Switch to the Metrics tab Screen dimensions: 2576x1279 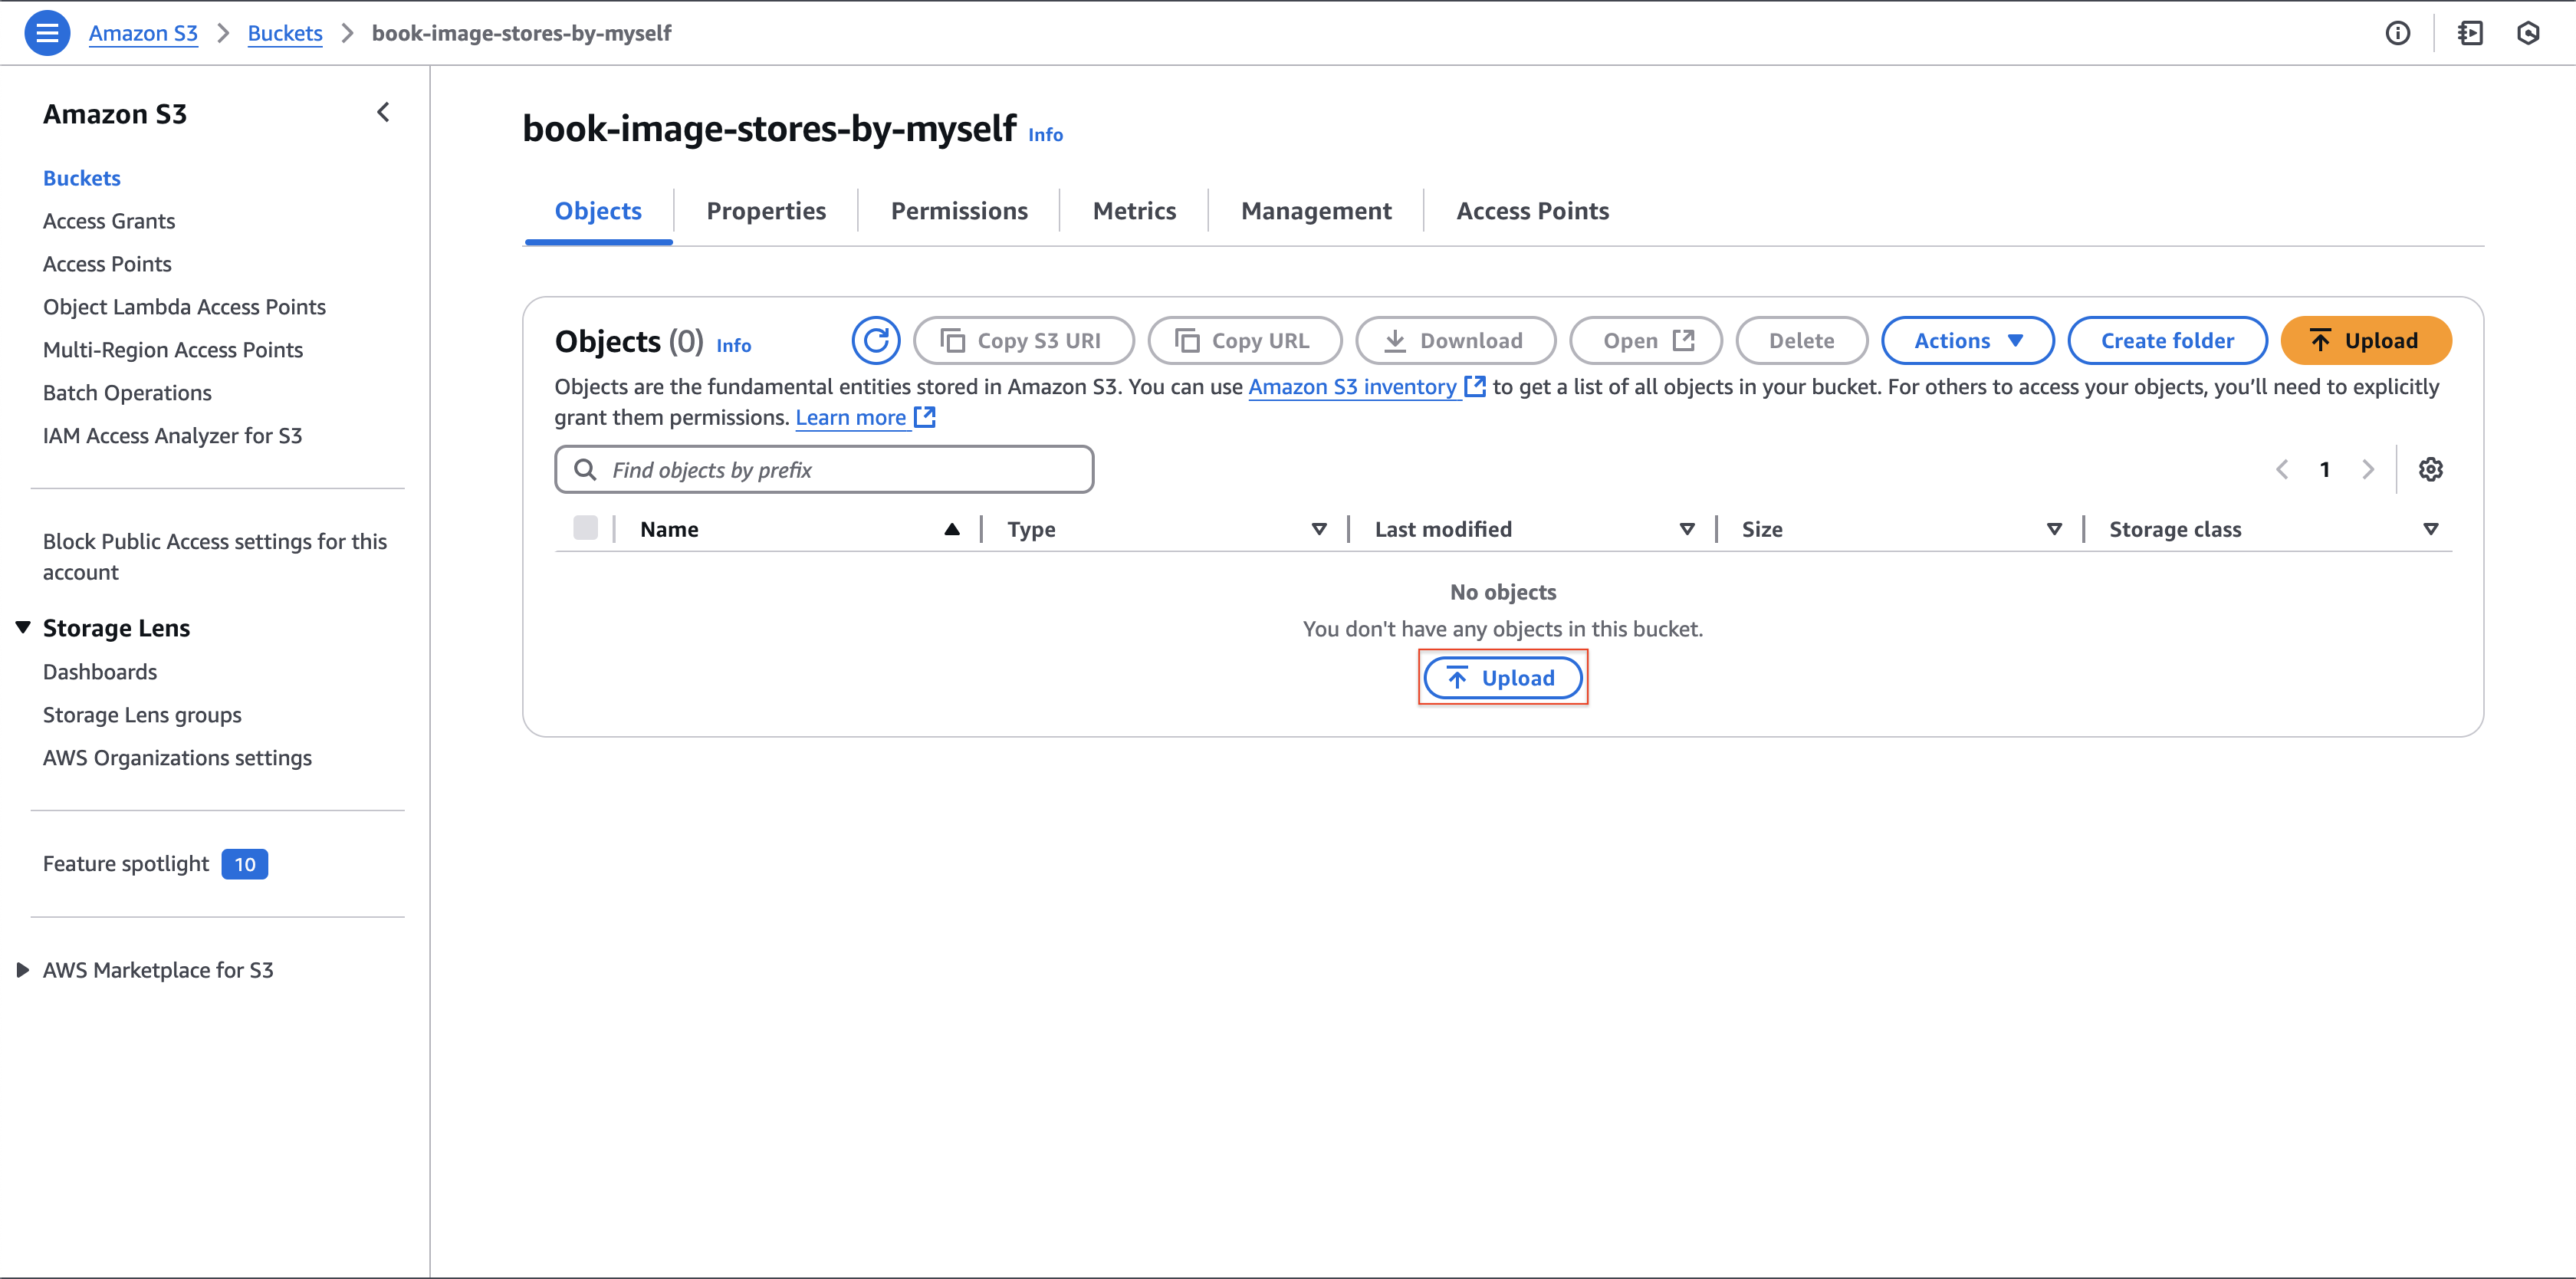1134,211
